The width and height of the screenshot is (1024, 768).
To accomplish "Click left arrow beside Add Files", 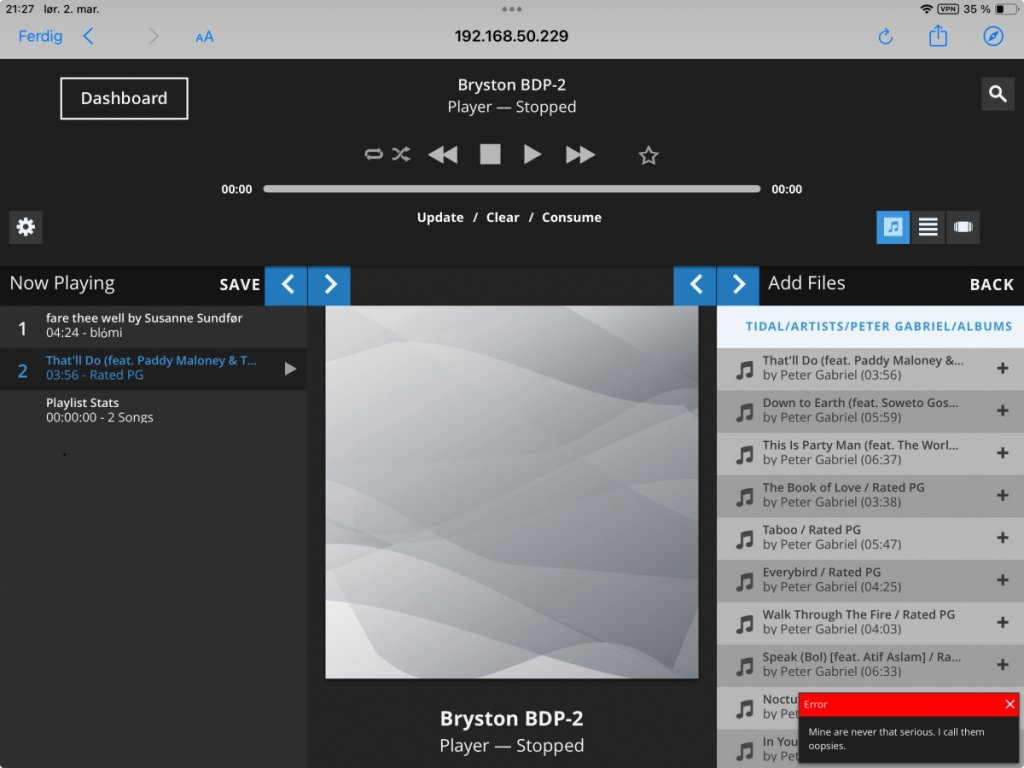I will pyautogui.click(x=695, y=285).
